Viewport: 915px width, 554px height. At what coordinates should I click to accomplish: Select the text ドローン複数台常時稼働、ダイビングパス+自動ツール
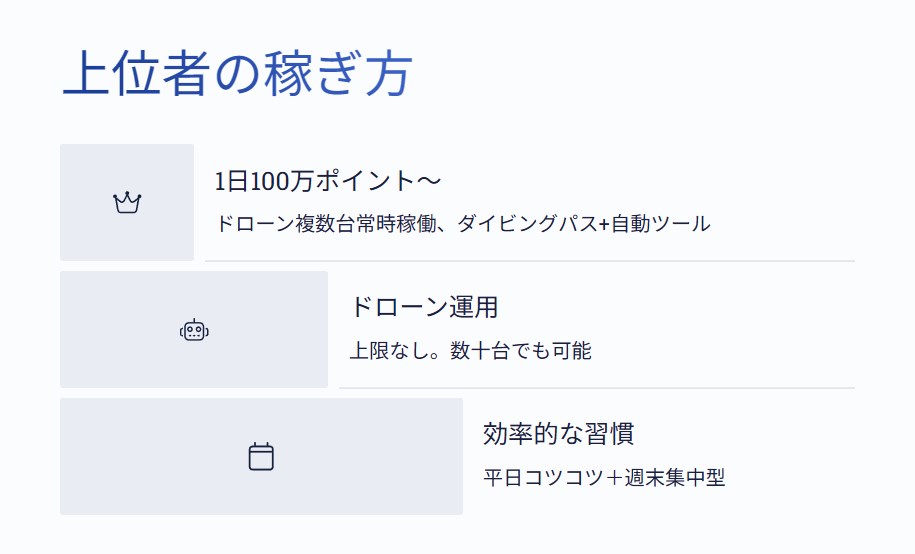coord(463,224)
